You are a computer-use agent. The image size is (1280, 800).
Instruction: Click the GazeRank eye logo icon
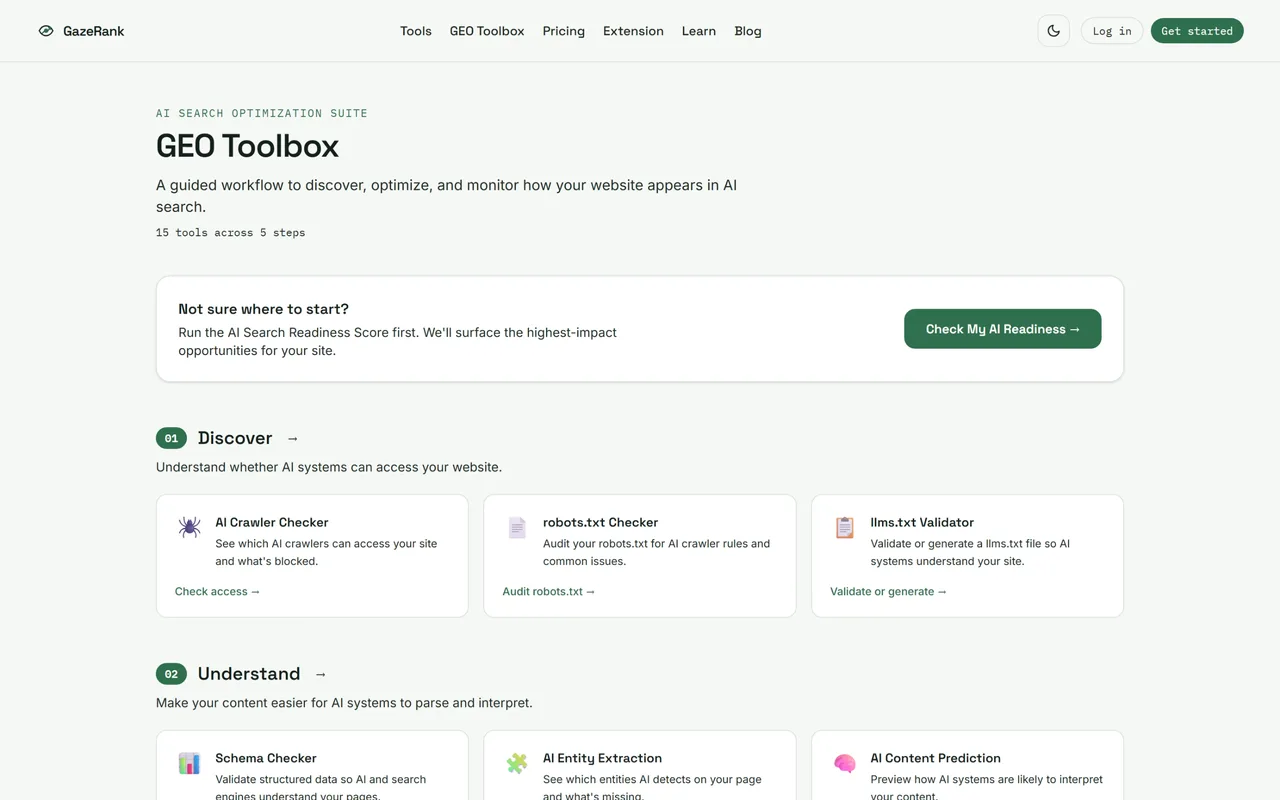click(46, 31)
